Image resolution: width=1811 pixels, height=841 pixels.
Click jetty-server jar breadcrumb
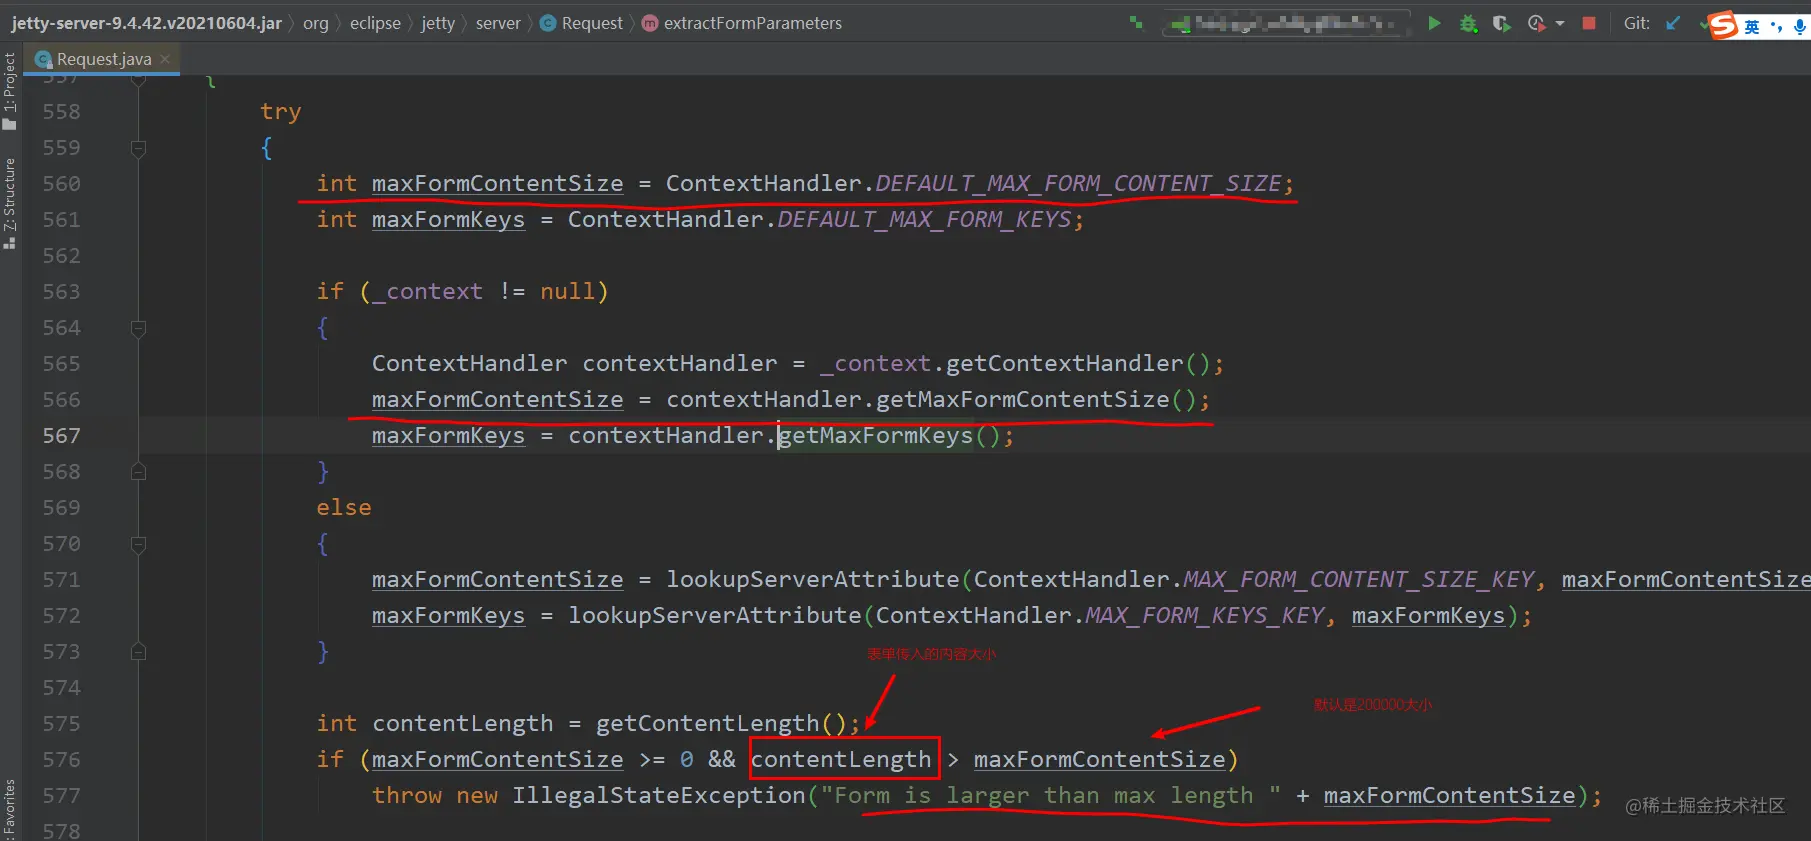click(x=146, y=23)
